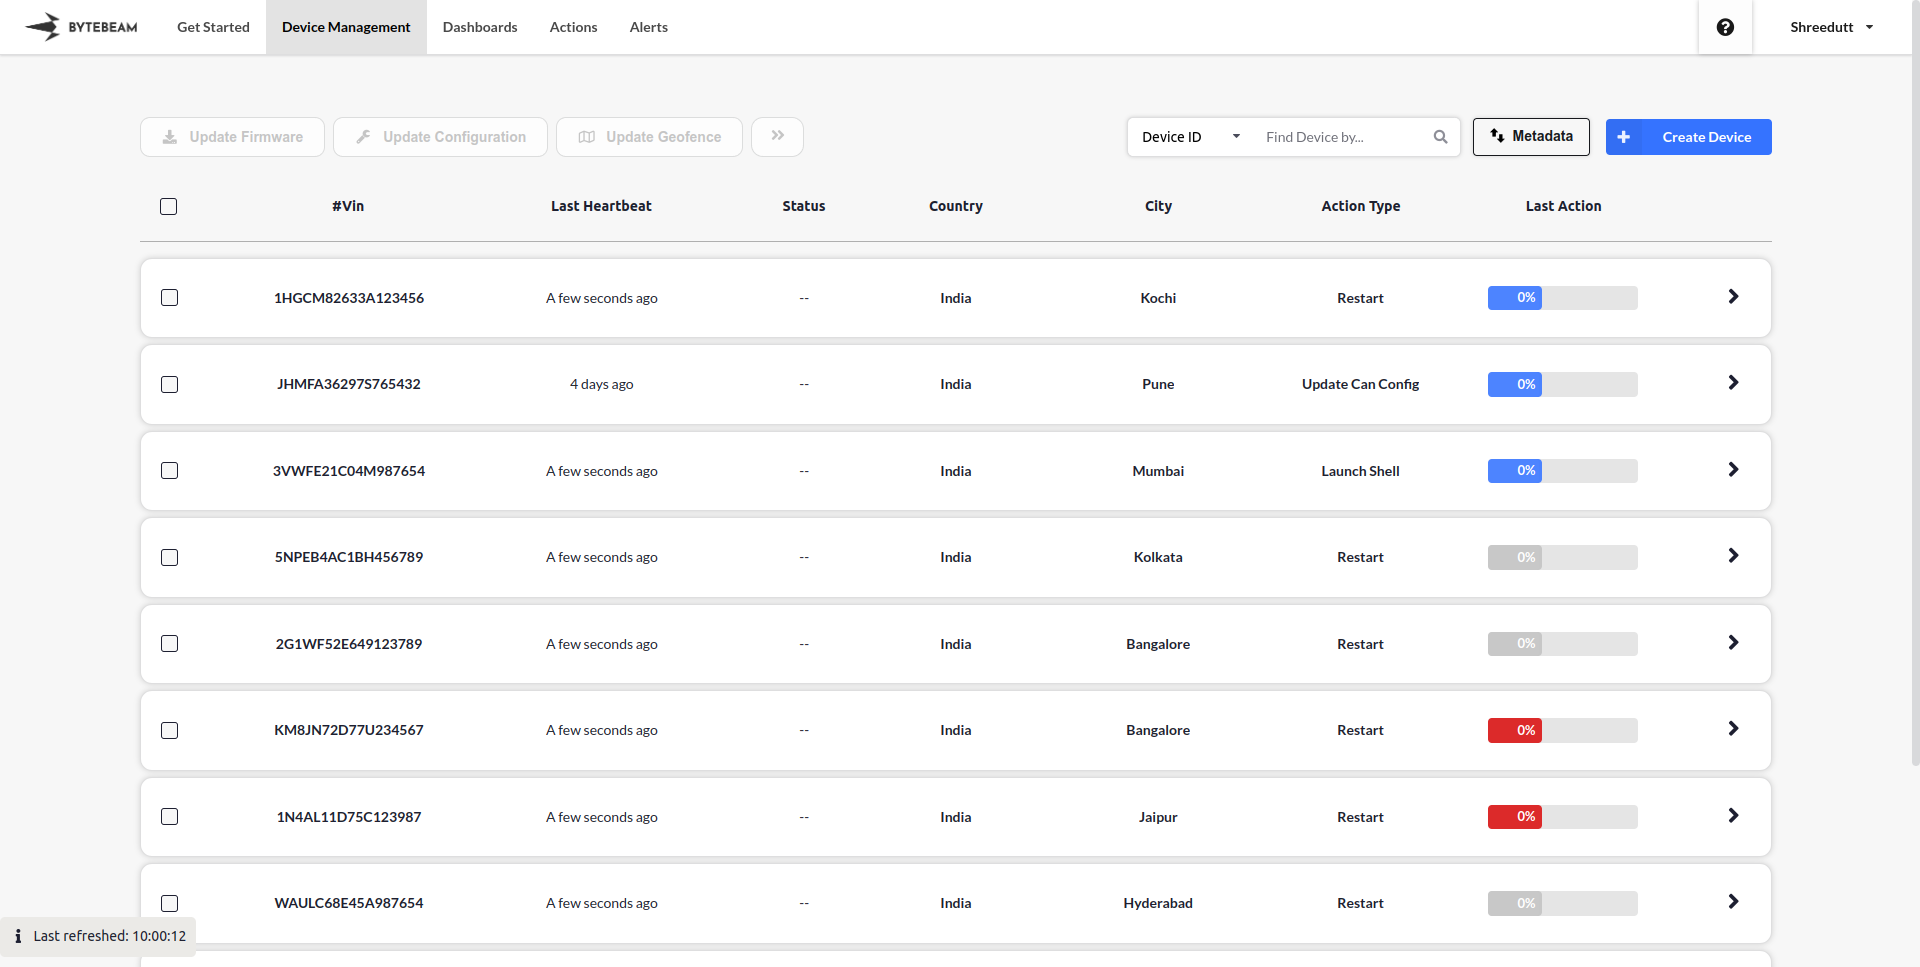
Task: Click the #Vin column header
Action: click(x=348, y=206)
